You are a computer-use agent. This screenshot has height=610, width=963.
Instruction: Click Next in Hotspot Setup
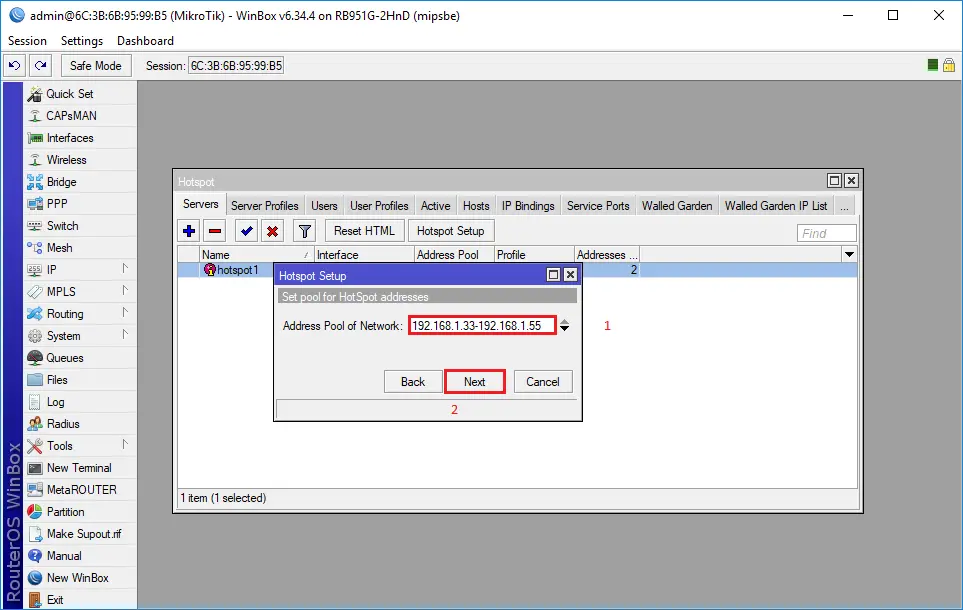click(475, 381)
